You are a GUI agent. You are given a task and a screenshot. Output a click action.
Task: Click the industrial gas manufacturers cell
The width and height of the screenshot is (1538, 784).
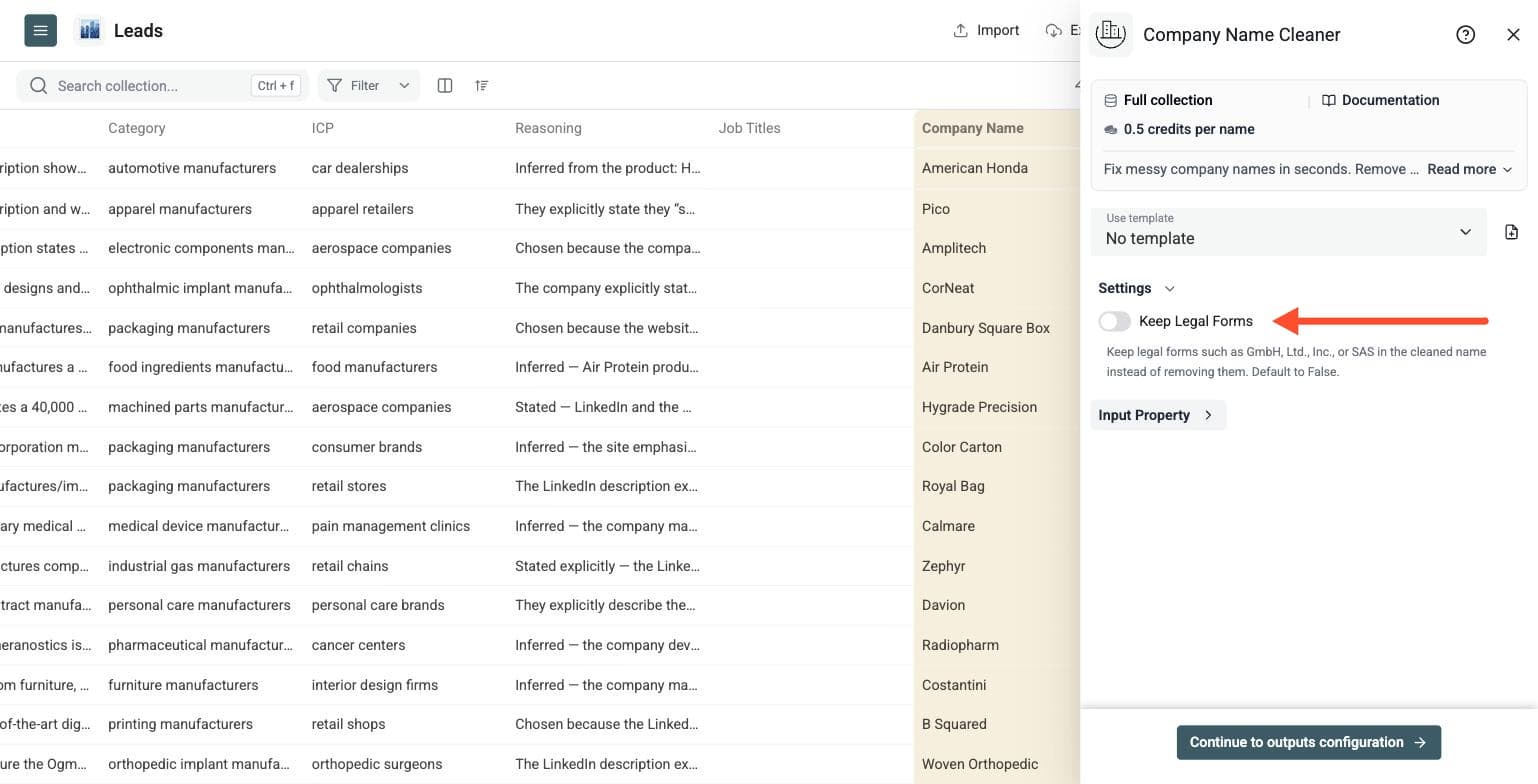[199, 566]
